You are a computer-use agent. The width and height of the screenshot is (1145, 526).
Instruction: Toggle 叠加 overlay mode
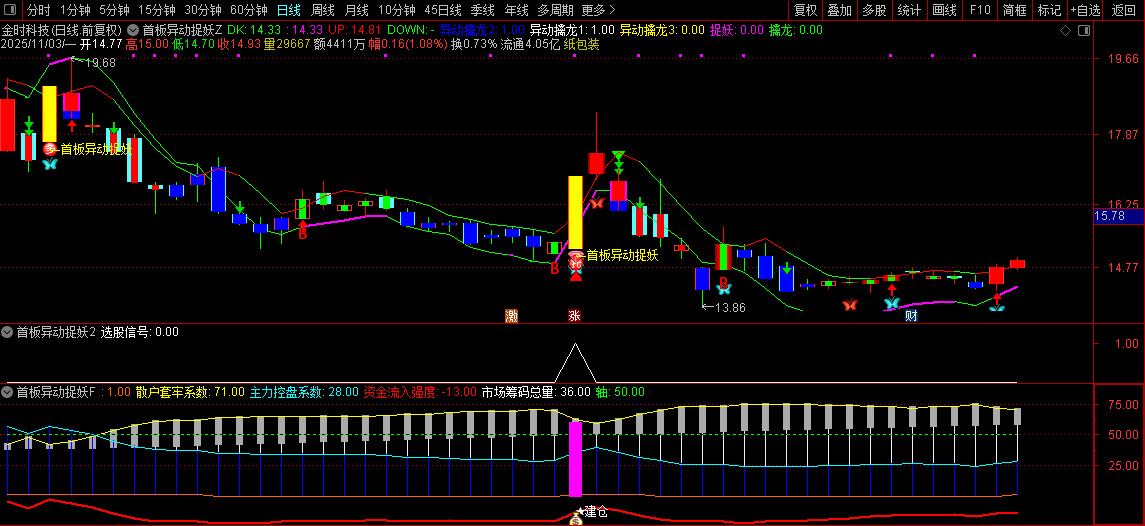click(840, 10)
